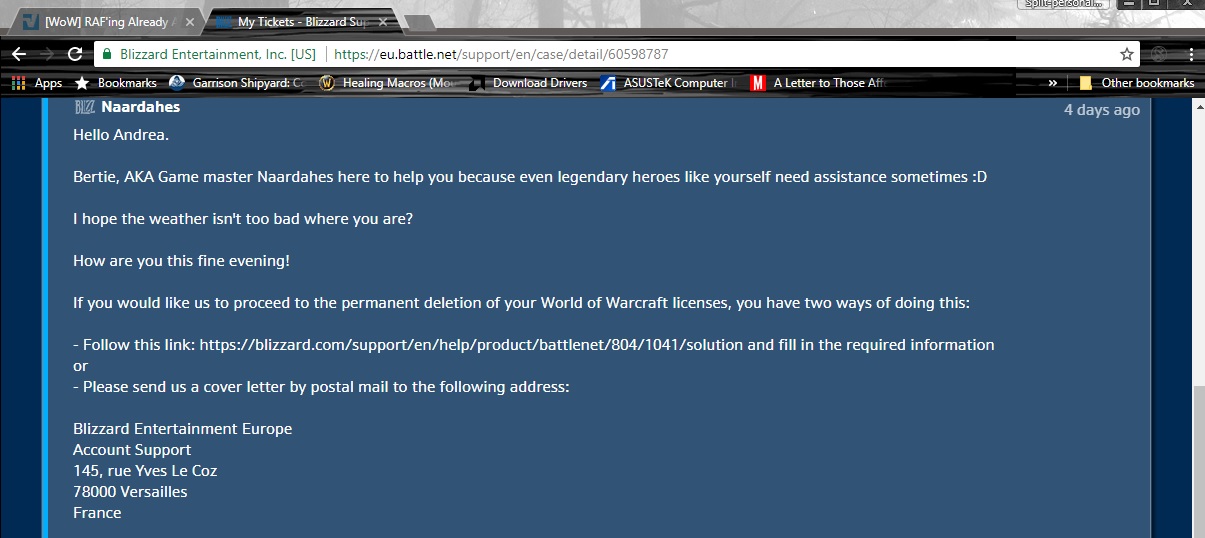Bookmark this page with the star icon
1205x538 pixels.
tap(1127, 54)
